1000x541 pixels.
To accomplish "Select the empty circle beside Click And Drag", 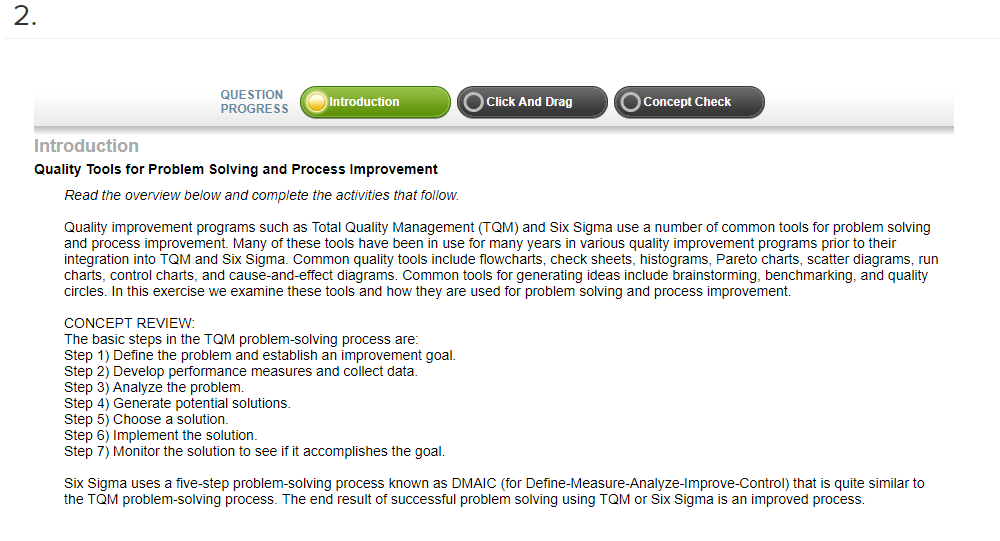I will point(473,102).
